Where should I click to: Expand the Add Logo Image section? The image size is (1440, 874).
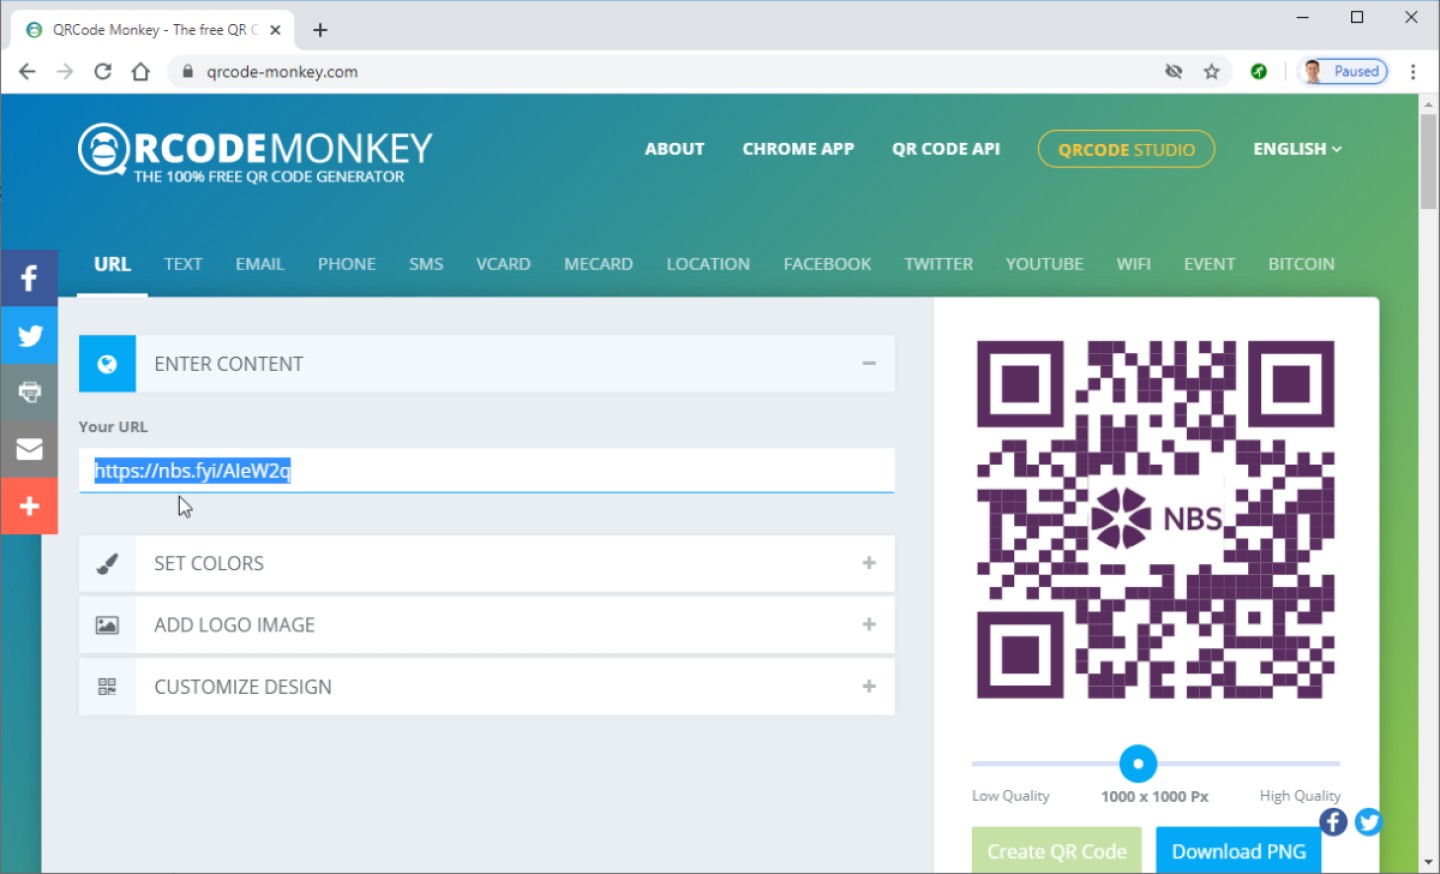[x=869, y=624]
